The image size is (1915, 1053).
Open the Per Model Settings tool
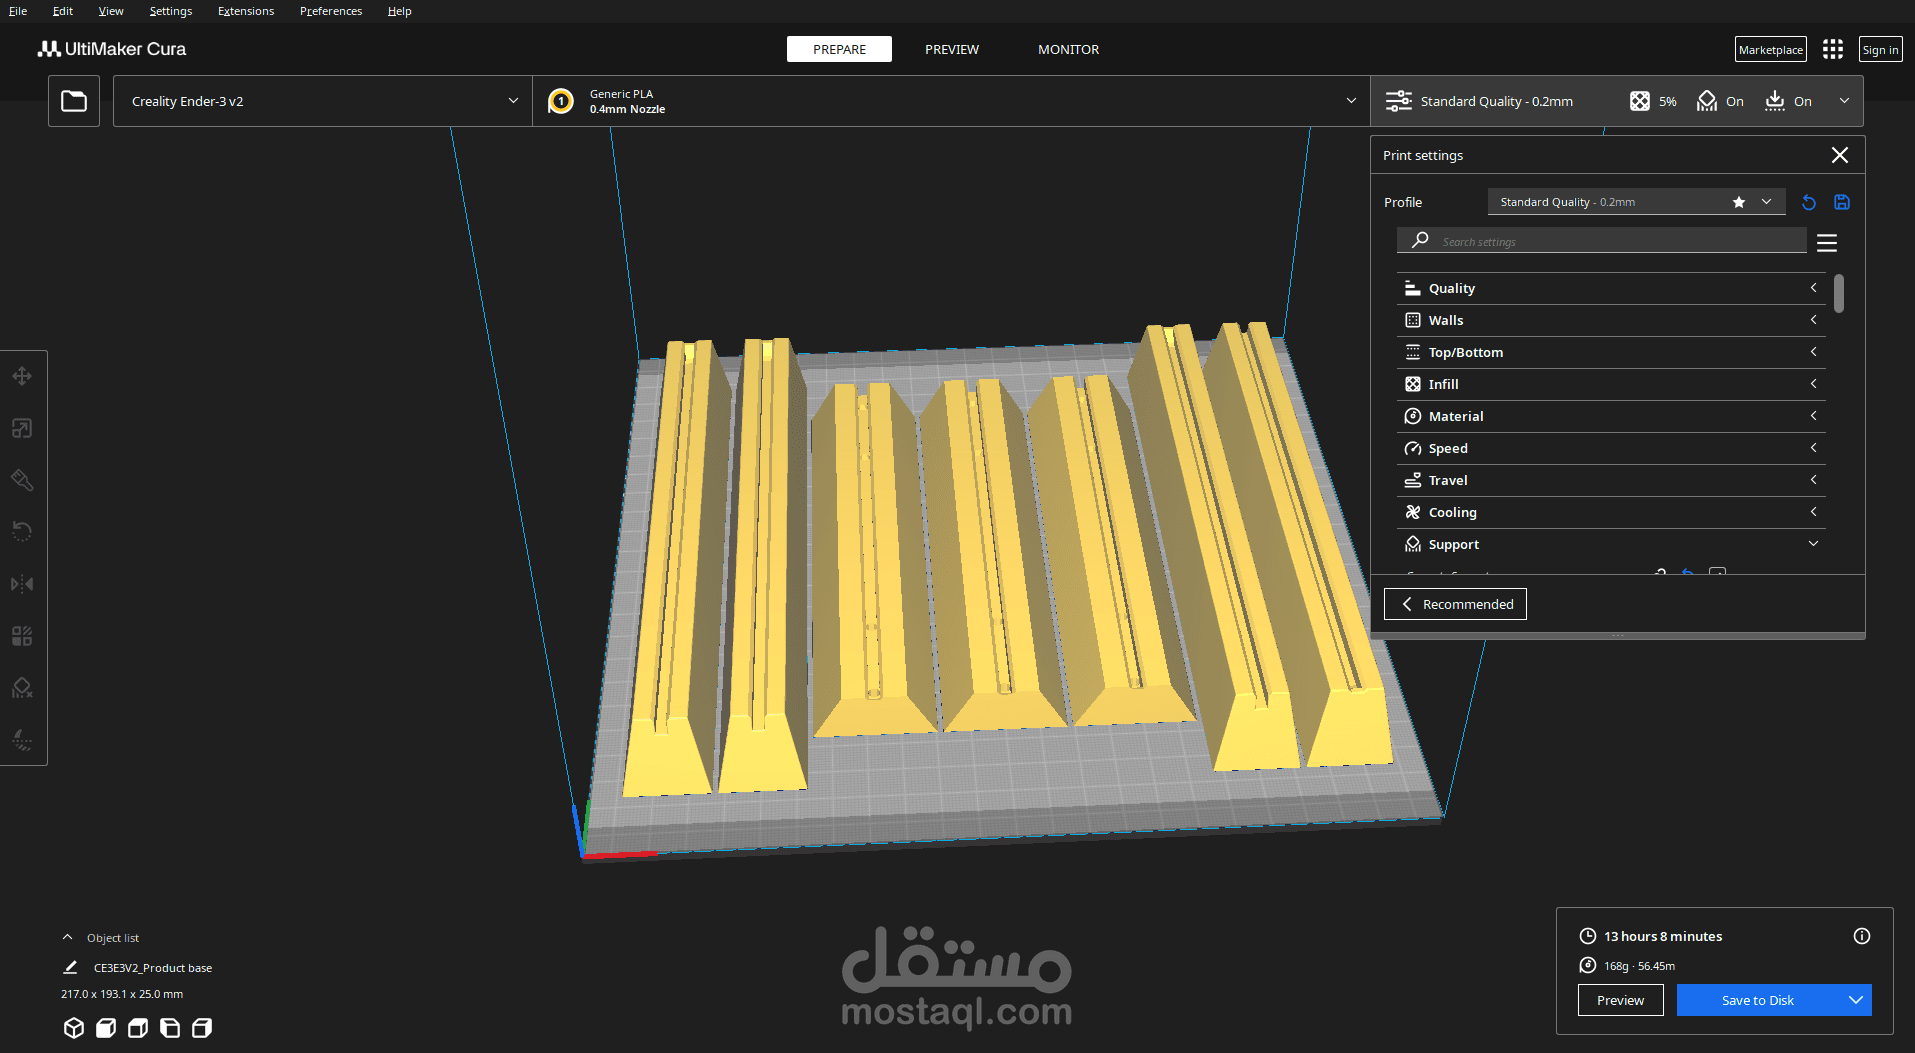pos(22,636)
